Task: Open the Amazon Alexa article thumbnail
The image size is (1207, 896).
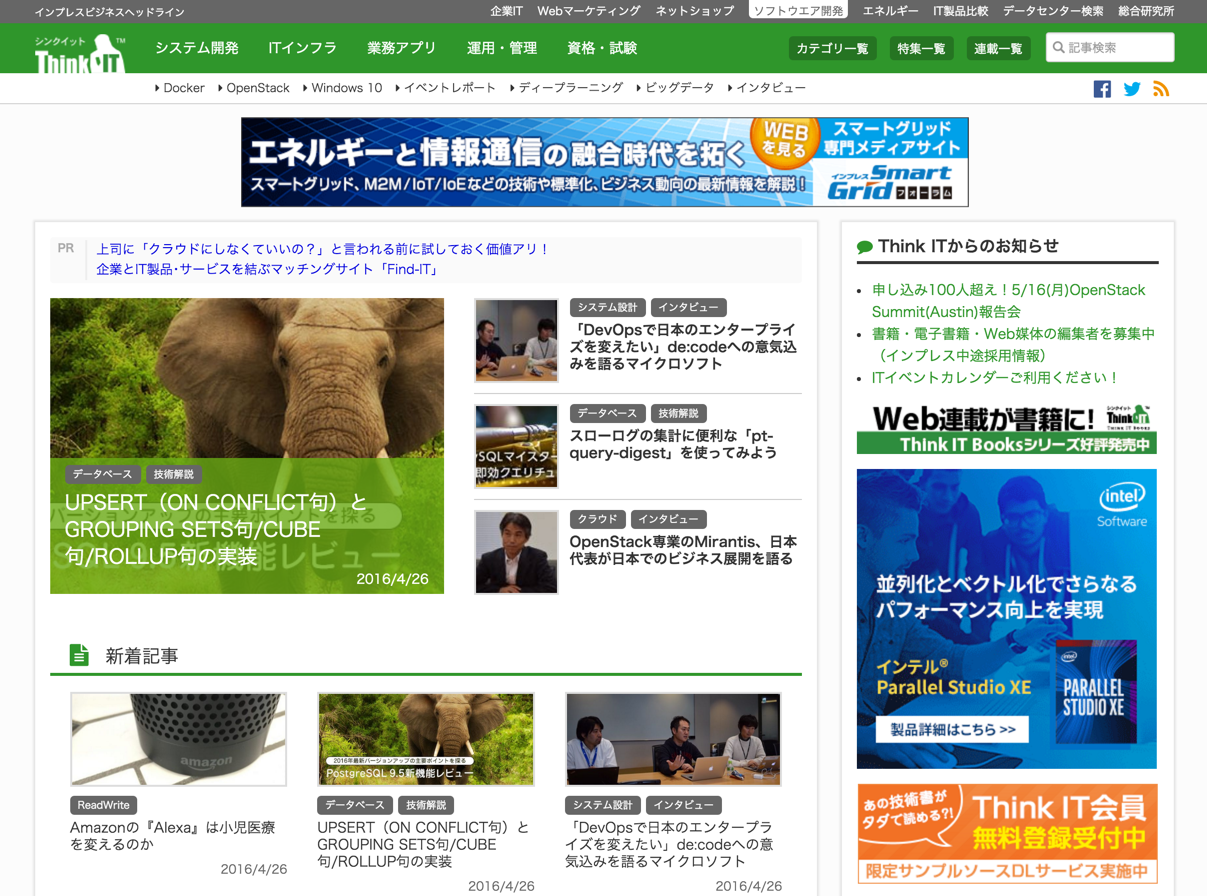Action: pos(179,739)
